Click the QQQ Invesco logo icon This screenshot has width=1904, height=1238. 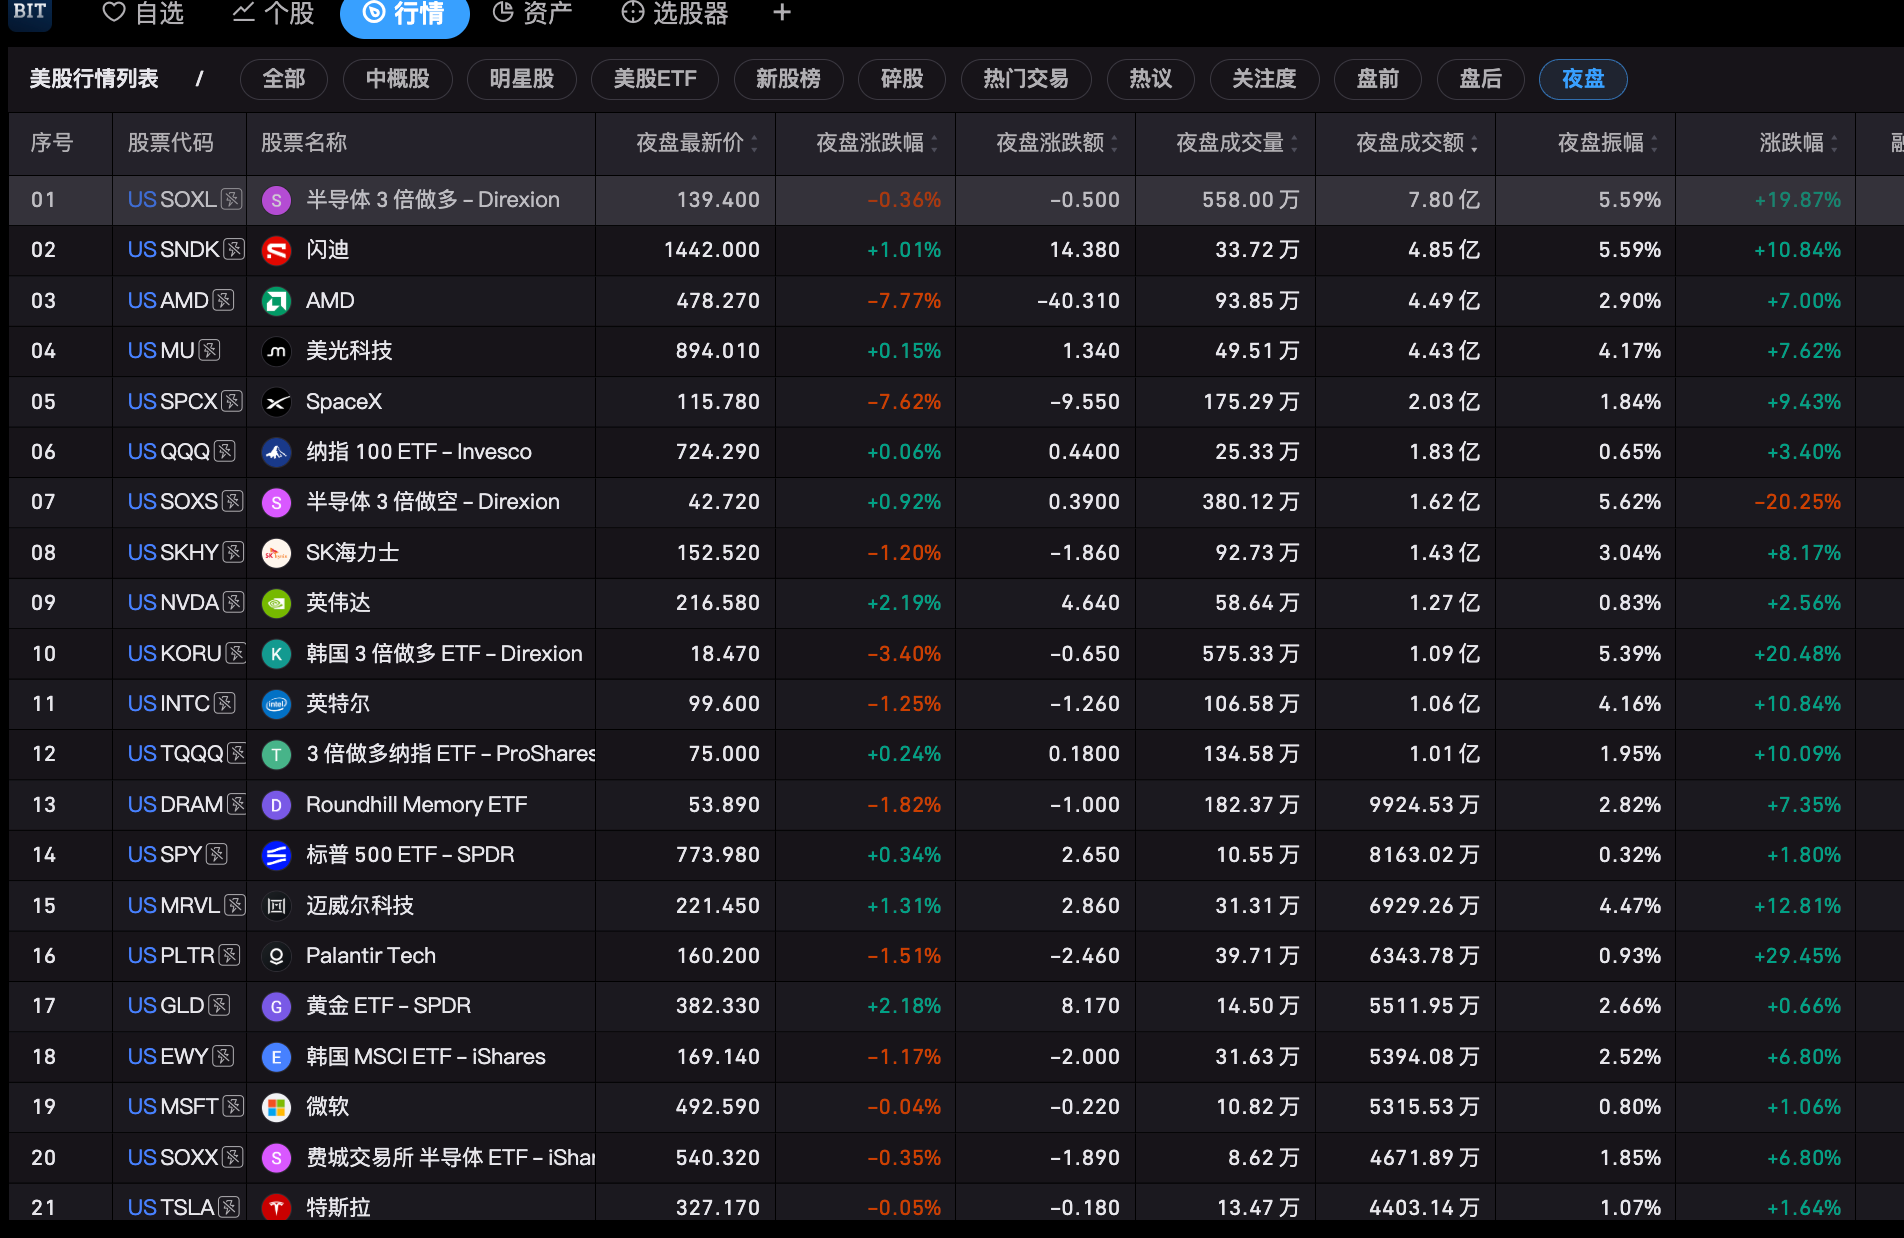(276, 452)
